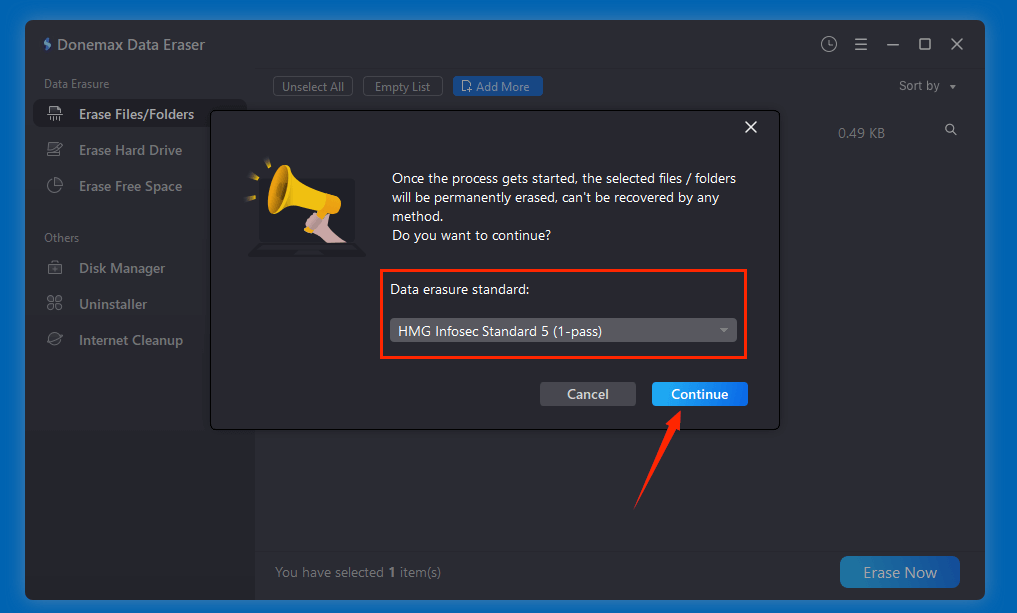
Task: Click the Uninstaller icon
Action: pos(56,304)
